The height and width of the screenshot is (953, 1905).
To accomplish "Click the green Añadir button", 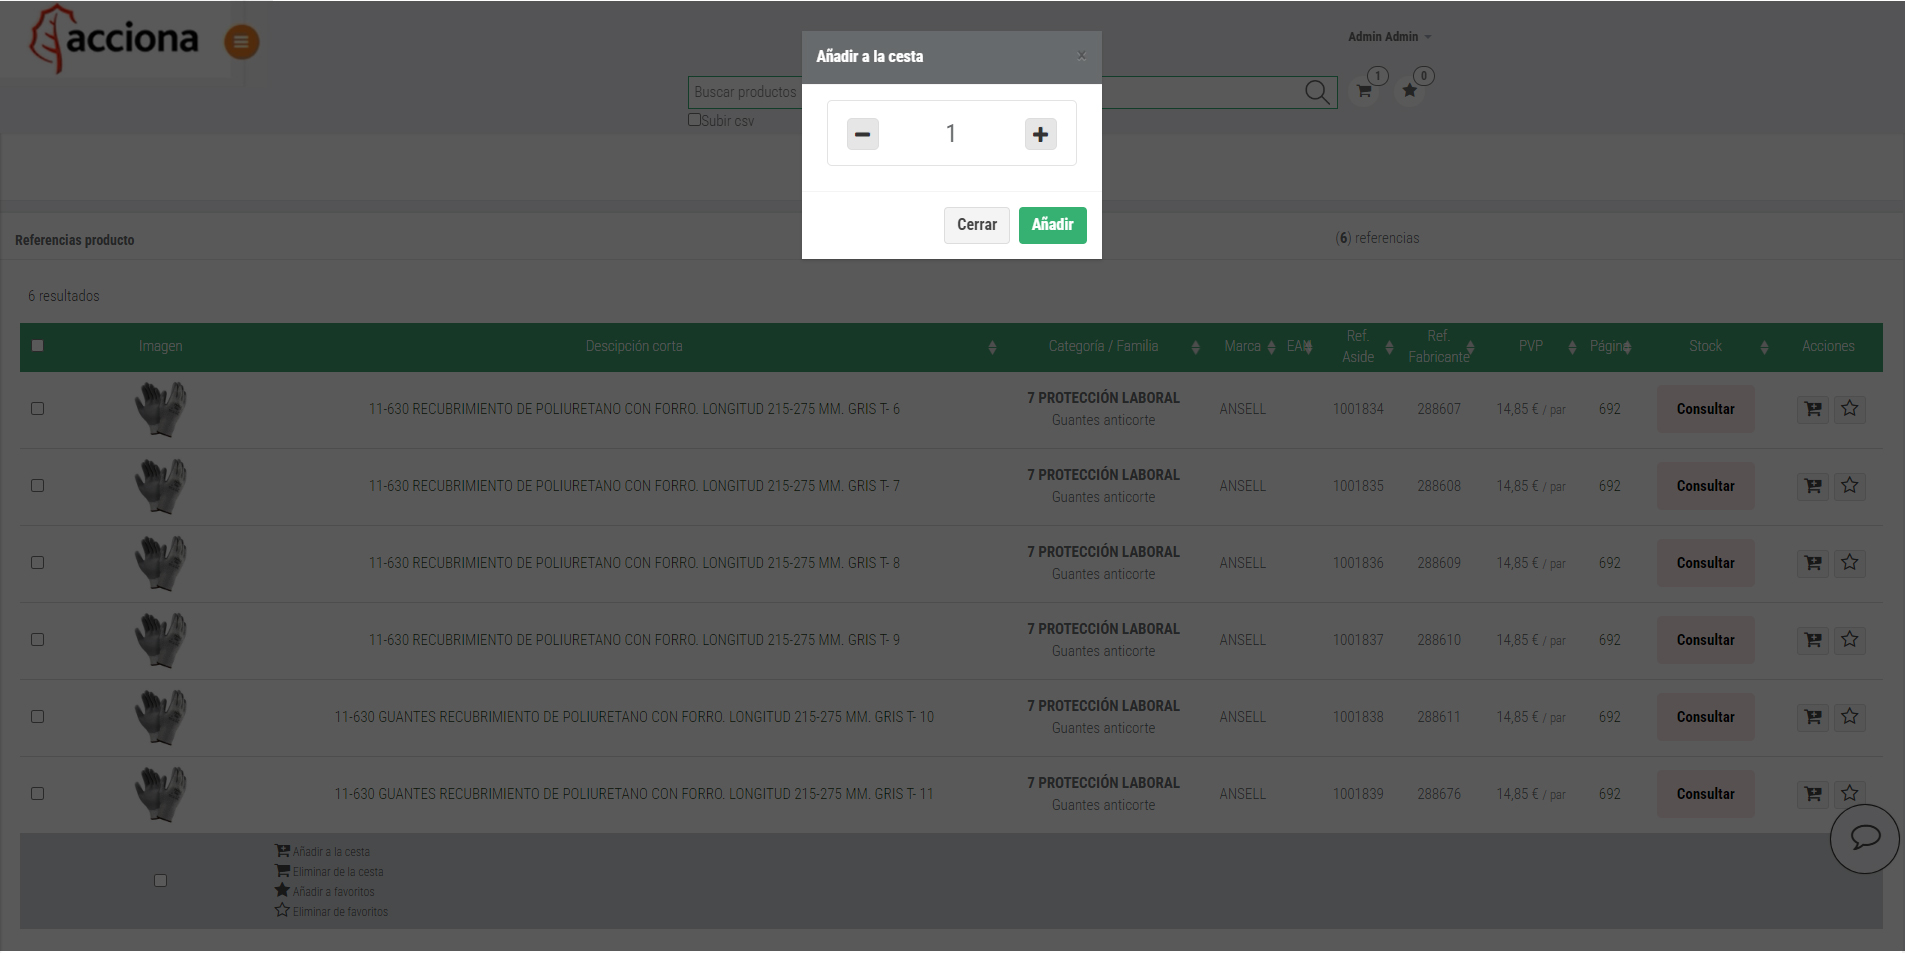I will click(1052, 225).
